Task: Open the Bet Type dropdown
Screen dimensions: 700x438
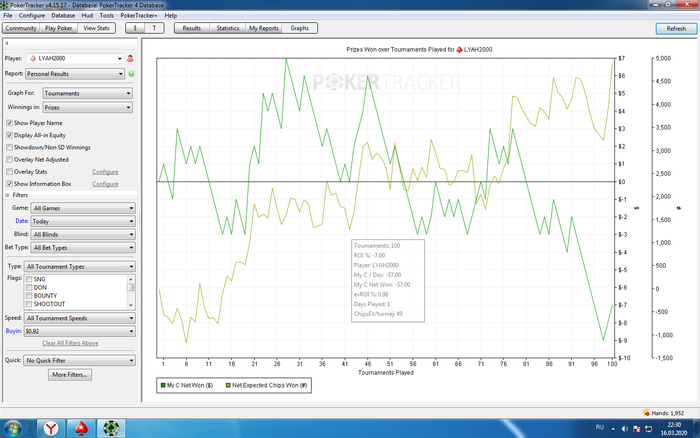Action: [83, 247]
